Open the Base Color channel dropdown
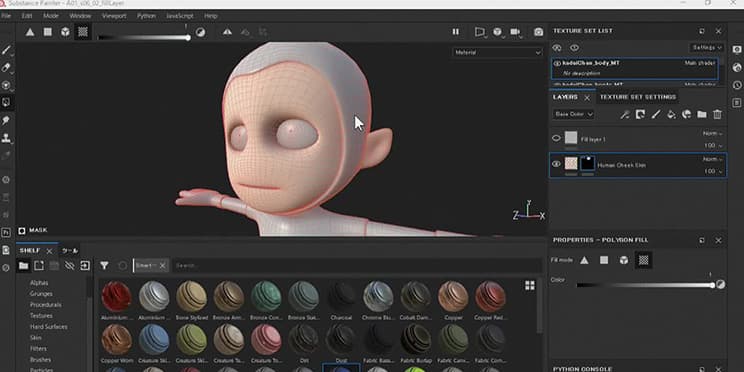The width and height of the screenshot is (744, 372). (573, 114)
